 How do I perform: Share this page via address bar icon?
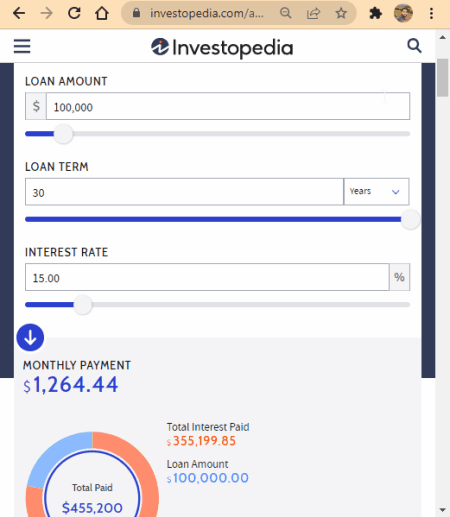click(313, 13)
